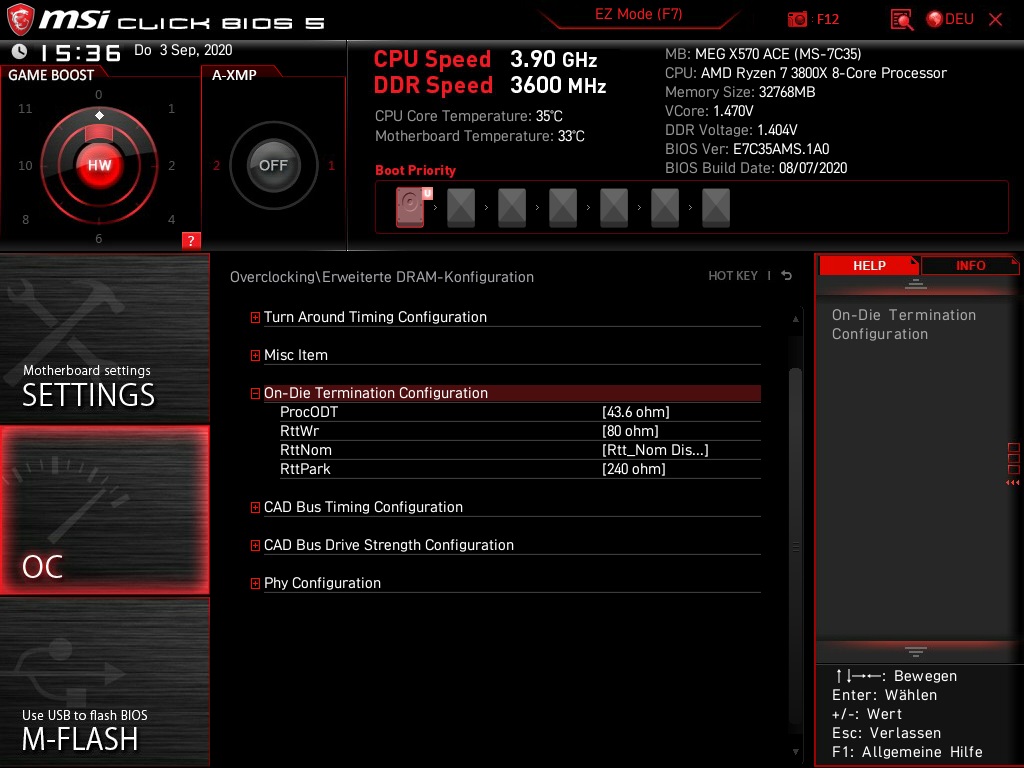Click the 15:36 time display
The image size is (1024, 768).
81,52
